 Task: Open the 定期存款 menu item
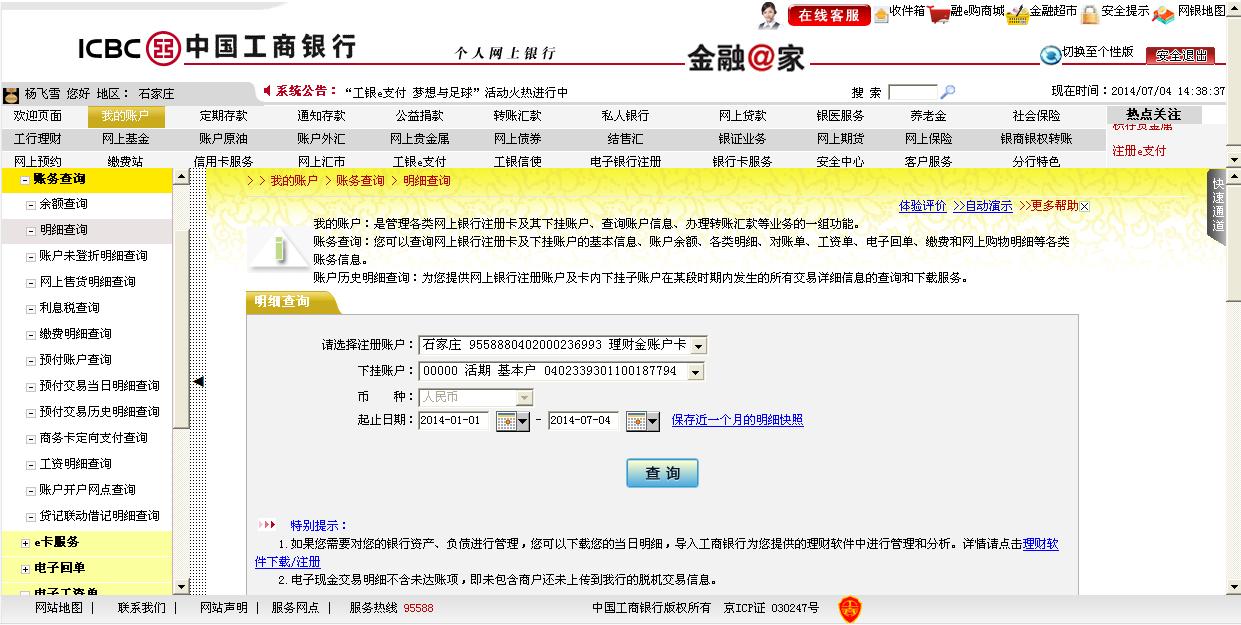pos(223,116)
